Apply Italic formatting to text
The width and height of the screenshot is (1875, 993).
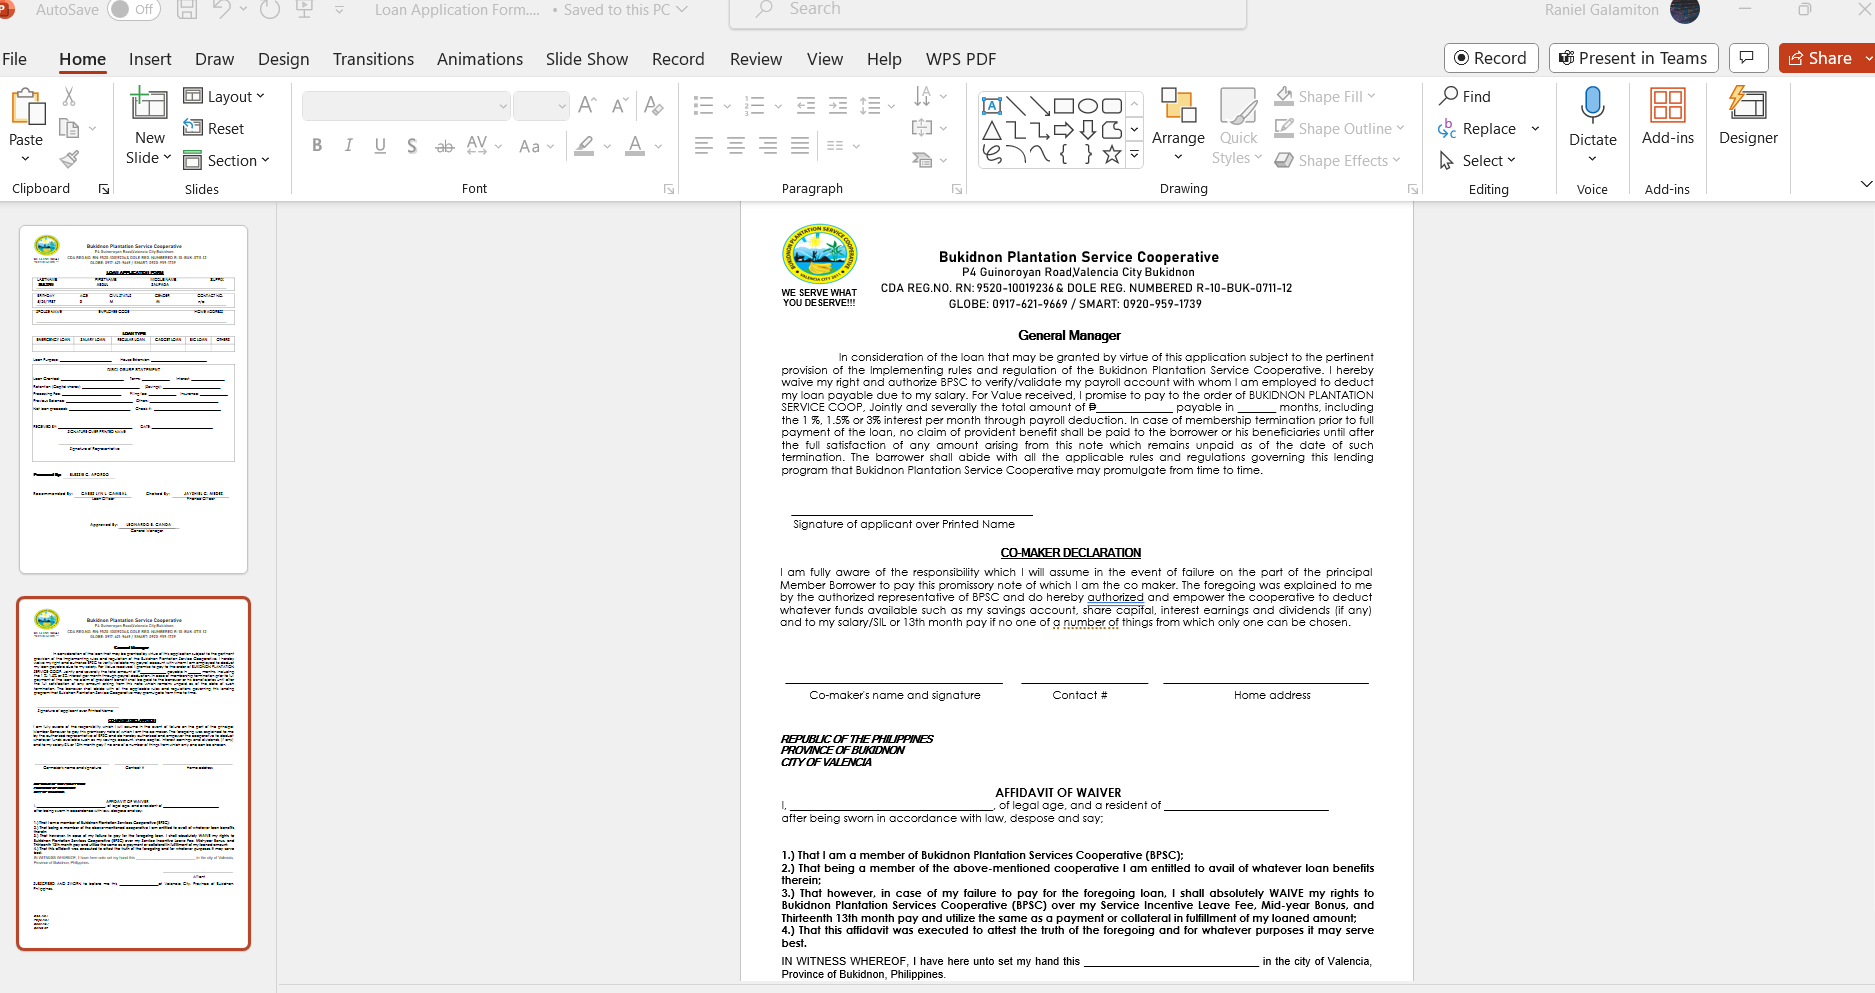[348, 145]
